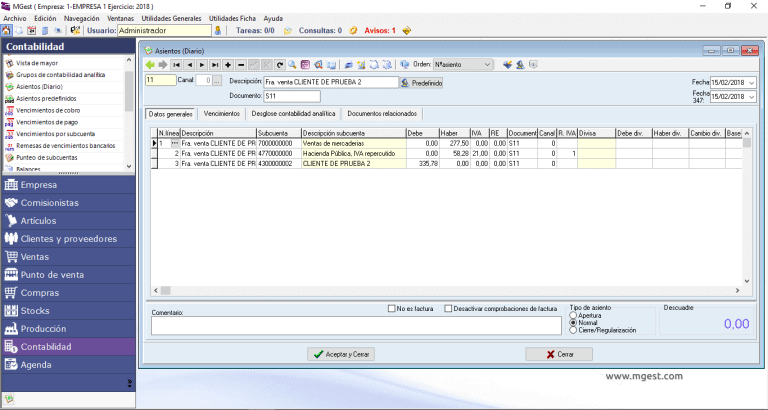Viewport: 768px width, 410px height.
Task: Open Vista de mayor in Contabilidad list
Action: (37, 63)
